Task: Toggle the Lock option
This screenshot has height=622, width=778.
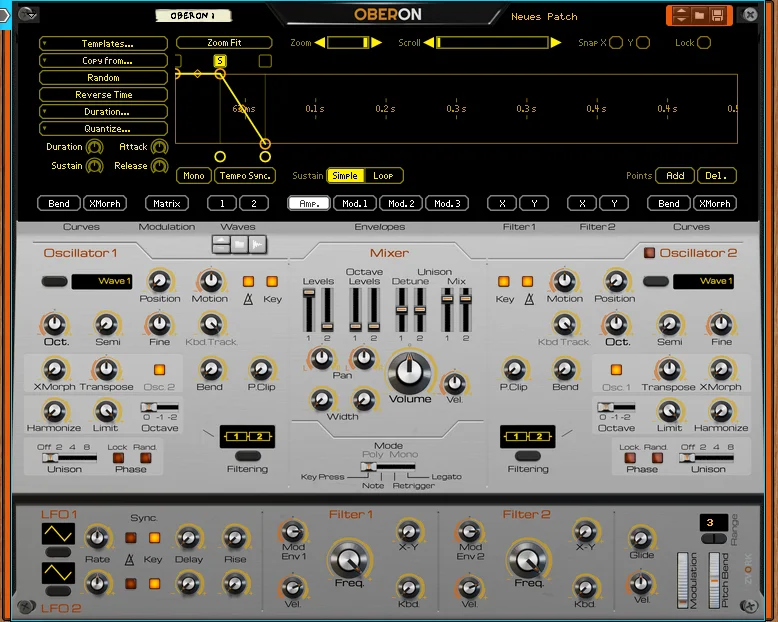Action: pyautogui.click(x=704, y=43)
